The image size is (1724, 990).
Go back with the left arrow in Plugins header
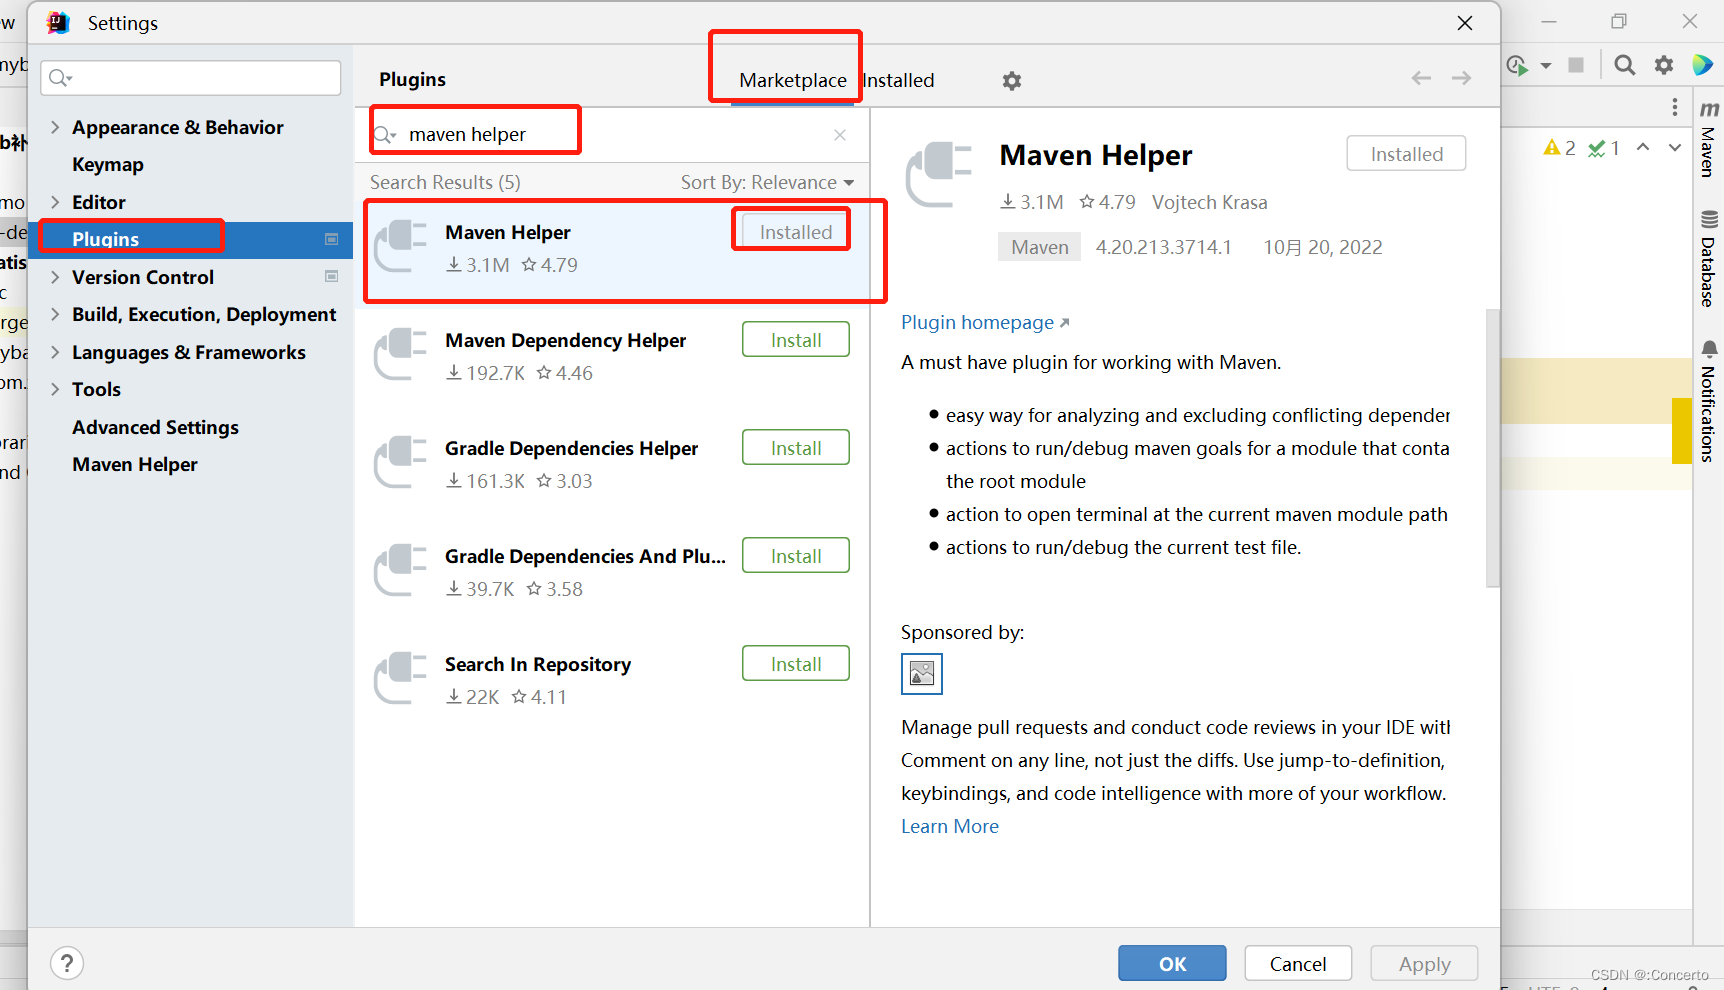(x=1421, y=78)
